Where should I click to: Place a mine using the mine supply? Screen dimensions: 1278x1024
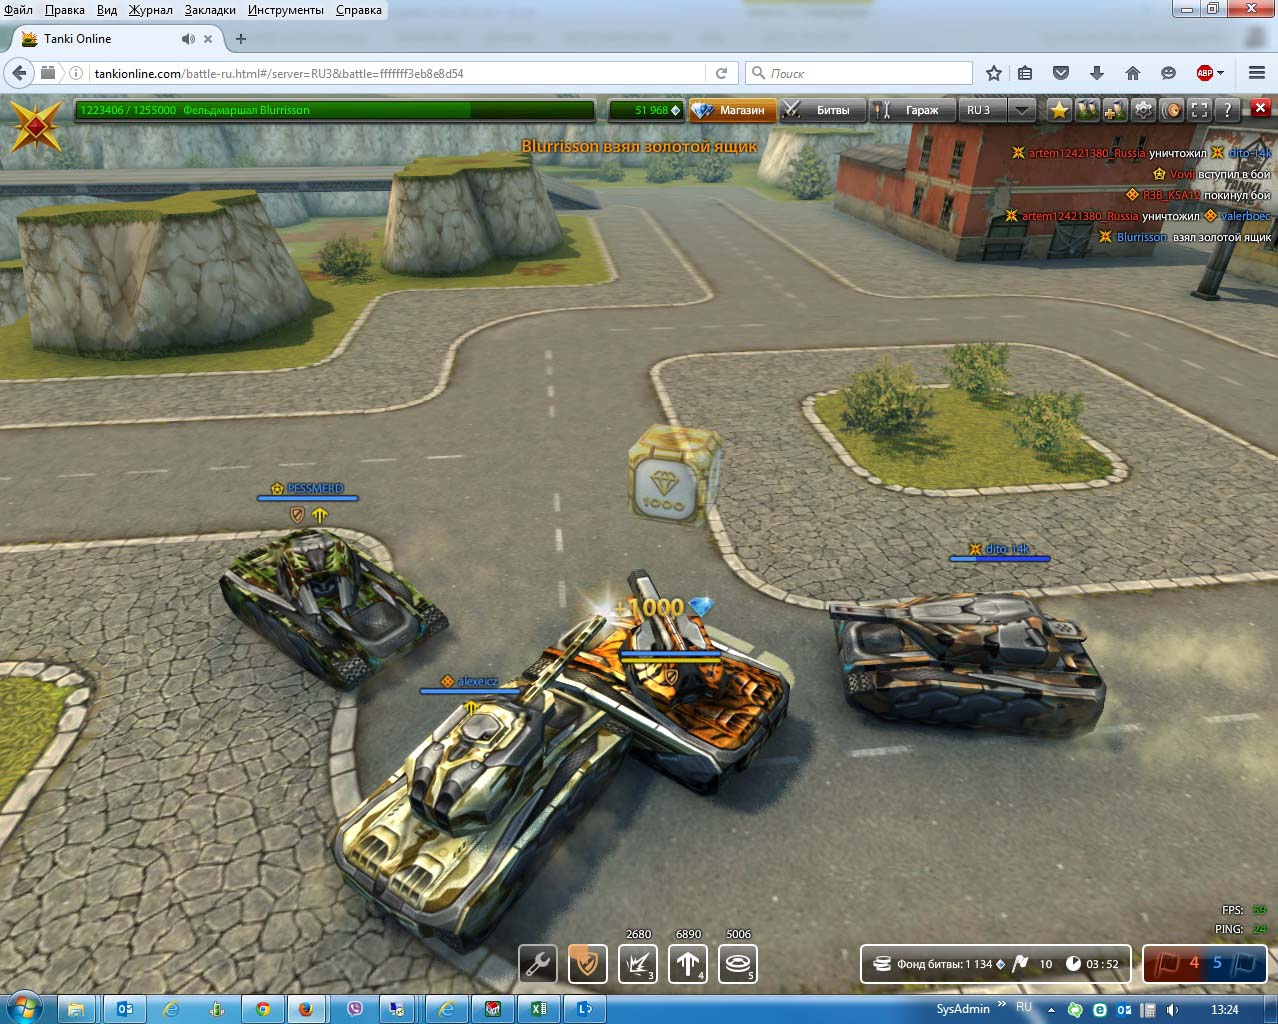pos(738,964)
